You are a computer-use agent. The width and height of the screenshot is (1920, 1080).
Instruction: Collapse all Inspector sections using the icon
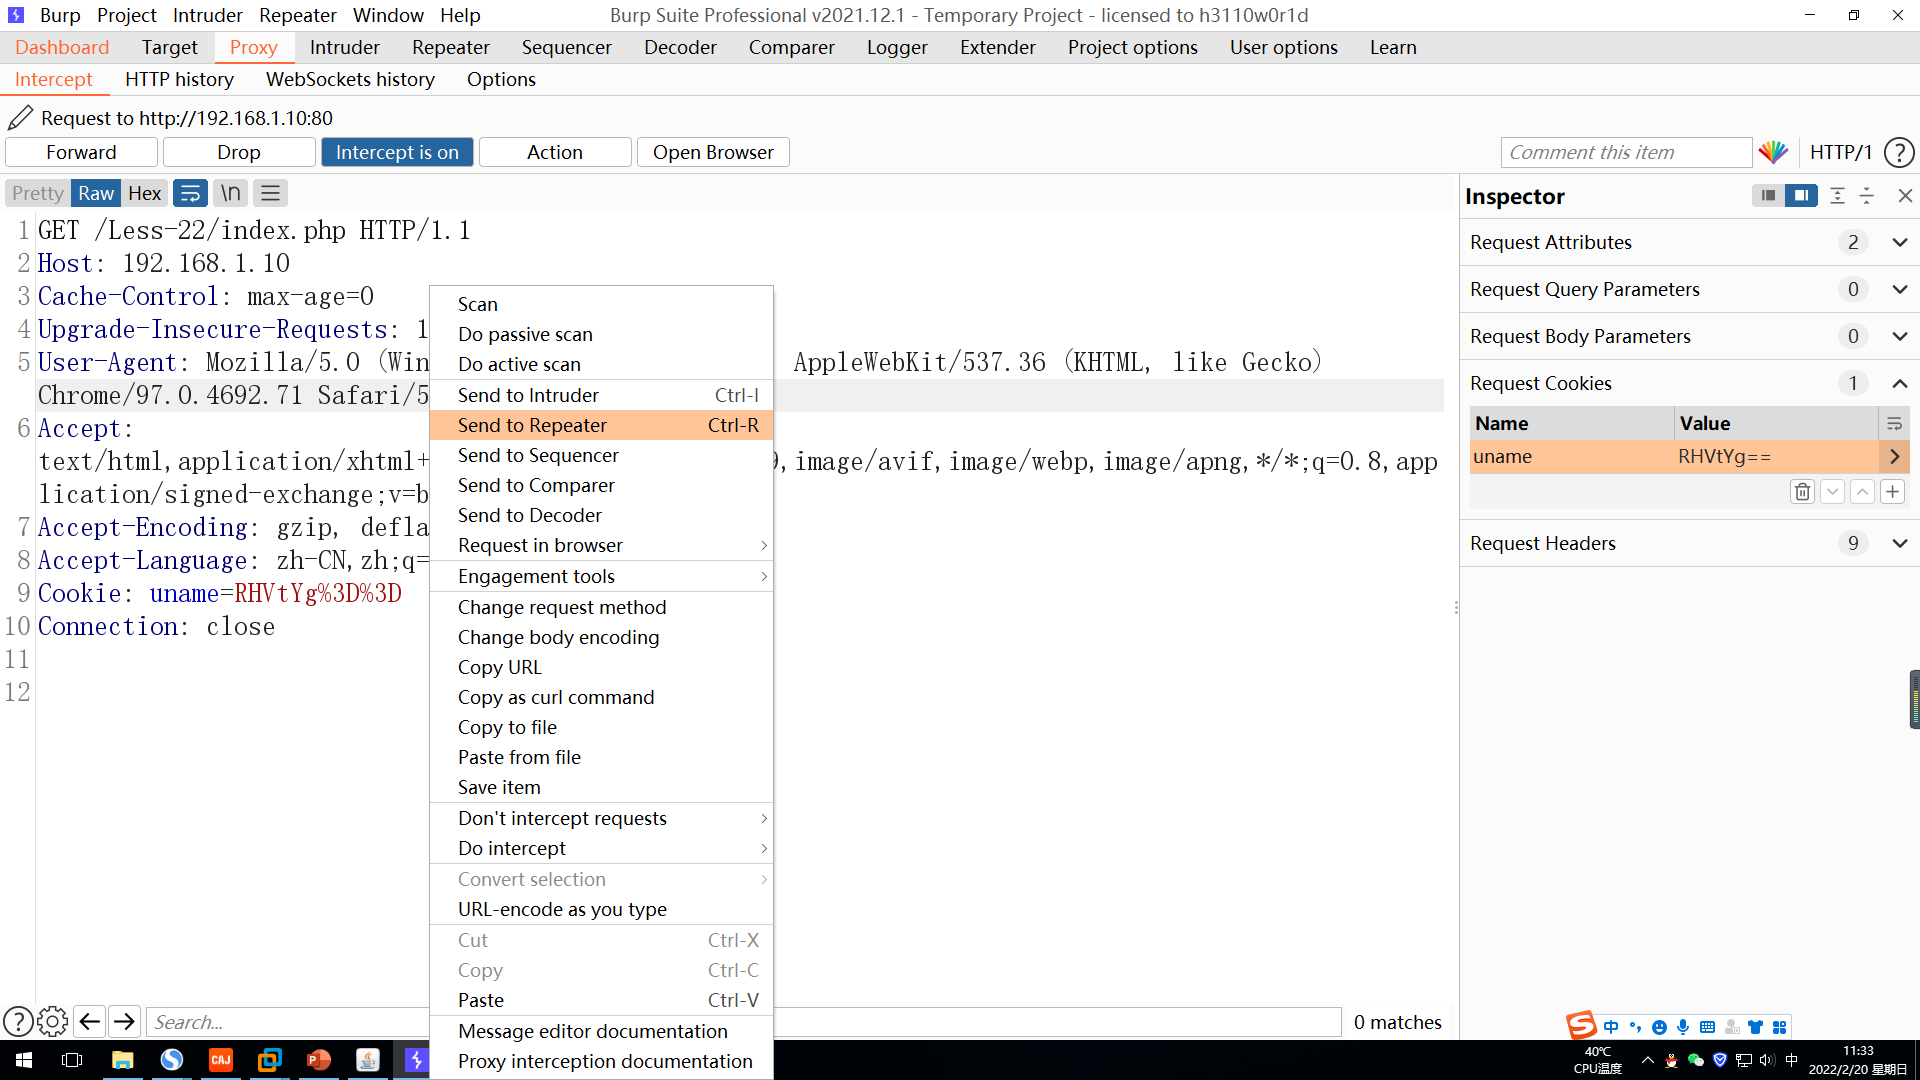(x=1866, y=195)
